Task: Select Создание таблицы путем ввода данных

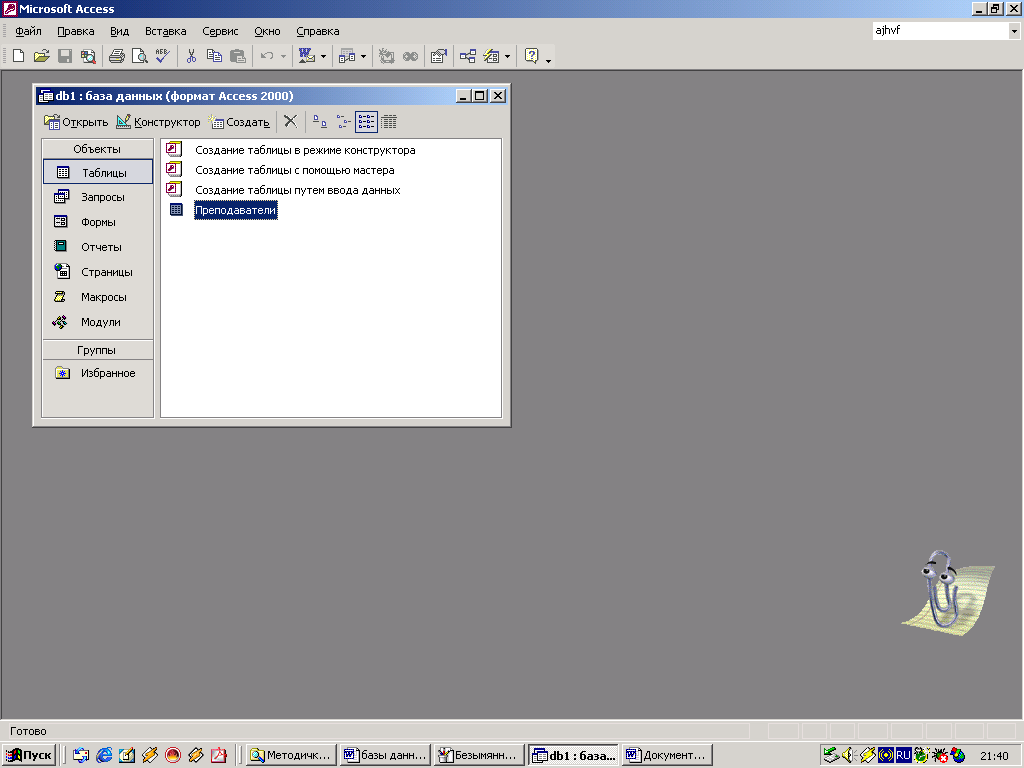Action: click(298, 190)
